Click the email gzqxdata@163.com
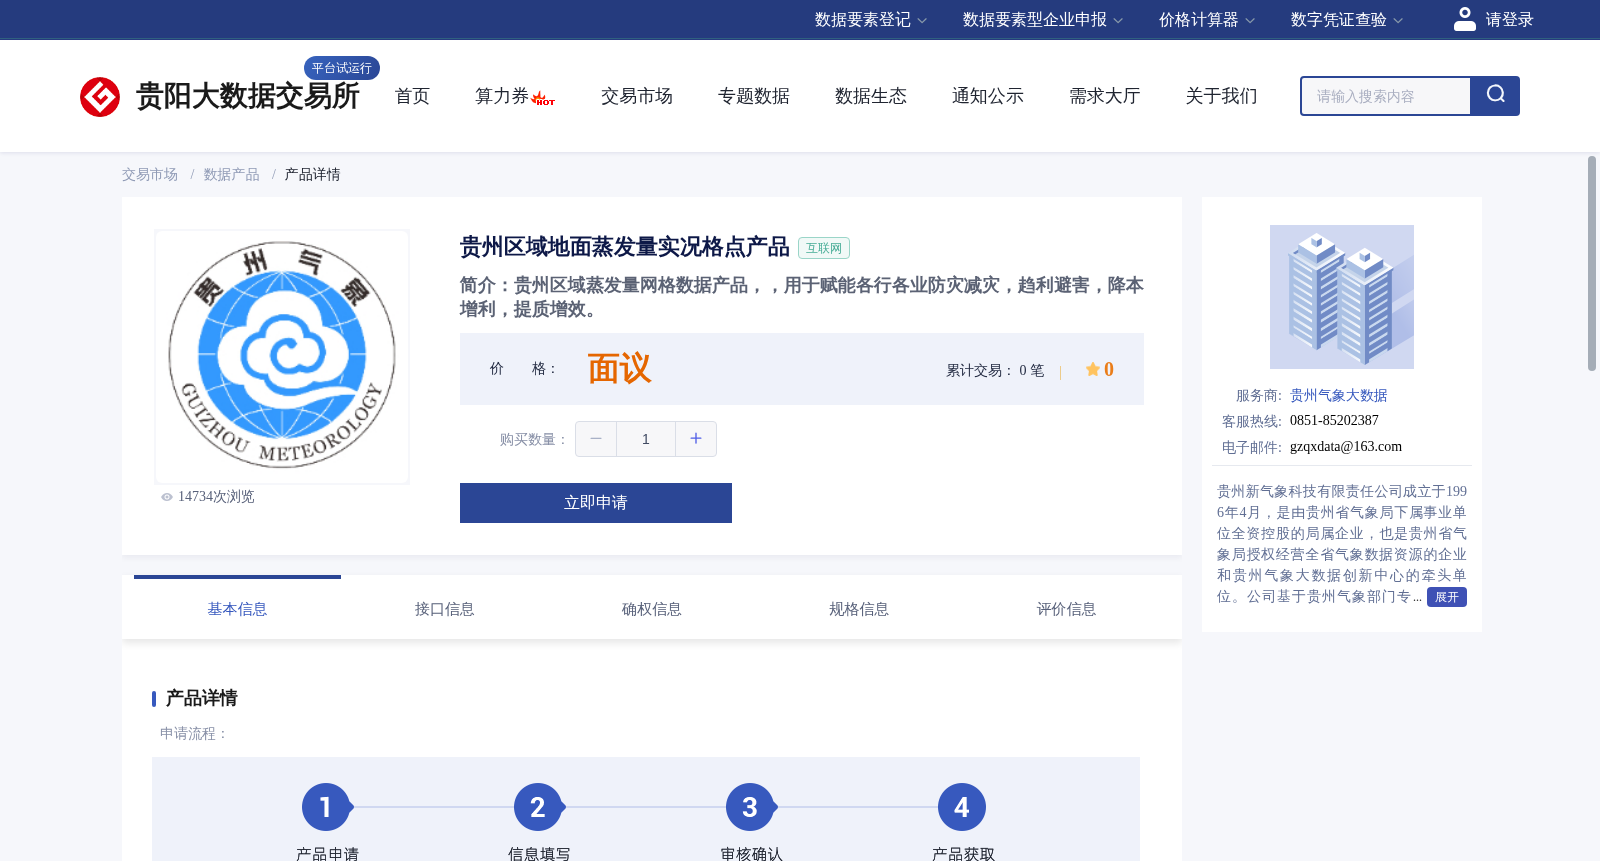1600x861 pixels. pyautogui.click(x=1346, y=447)
